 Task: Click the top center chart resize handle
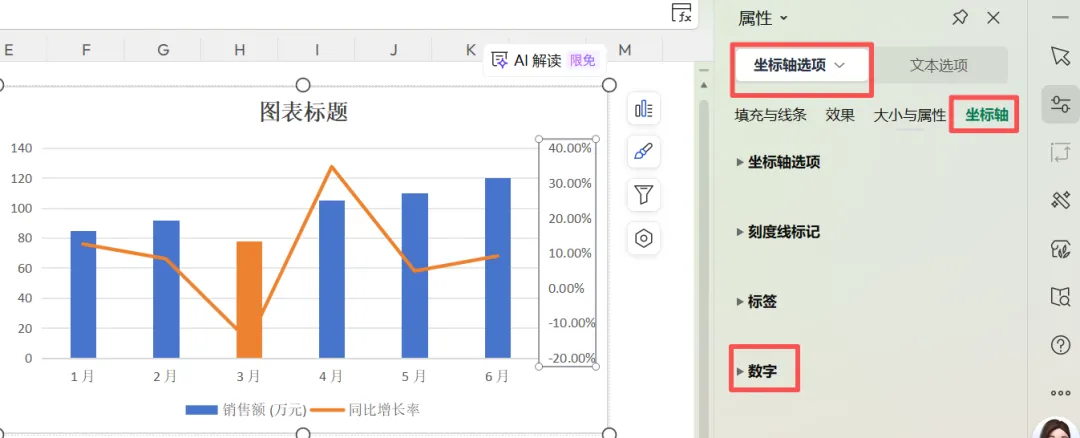click(x=302, y=85)
